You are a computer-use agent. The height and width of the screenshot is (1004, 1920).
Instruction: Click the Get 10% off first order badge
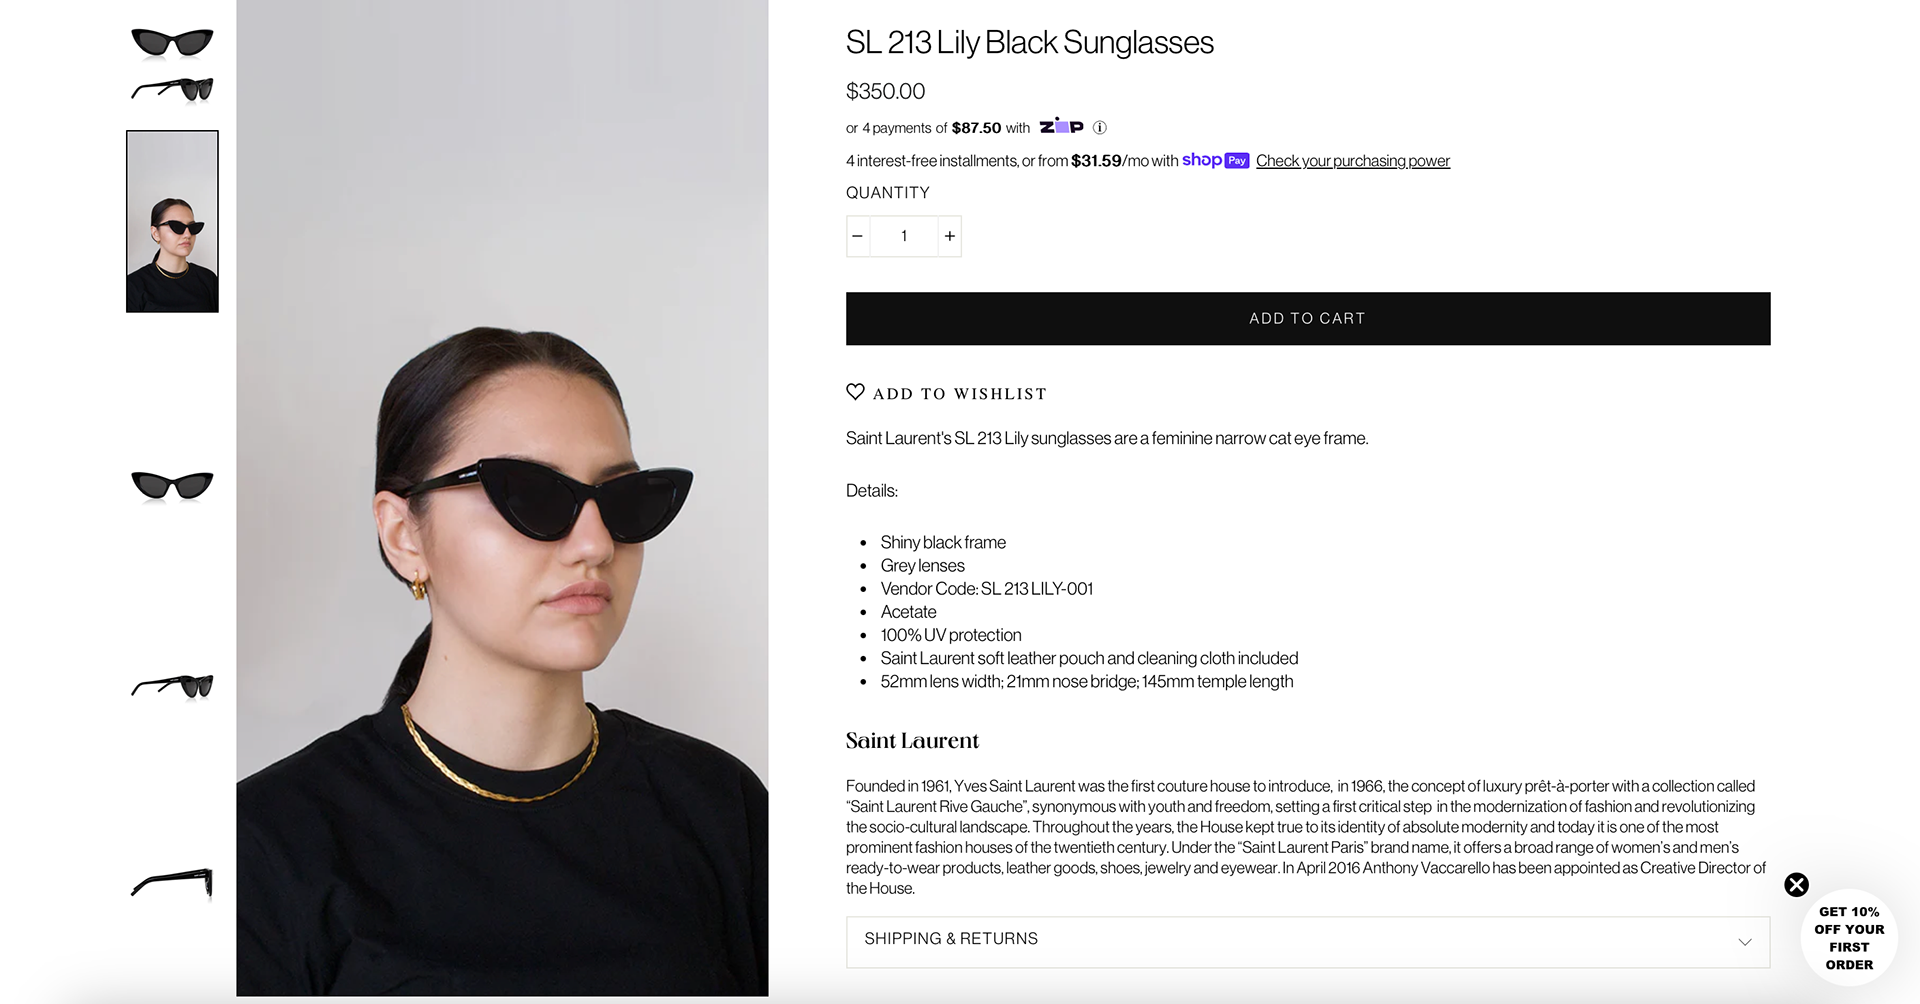[x=1849, y=938]
